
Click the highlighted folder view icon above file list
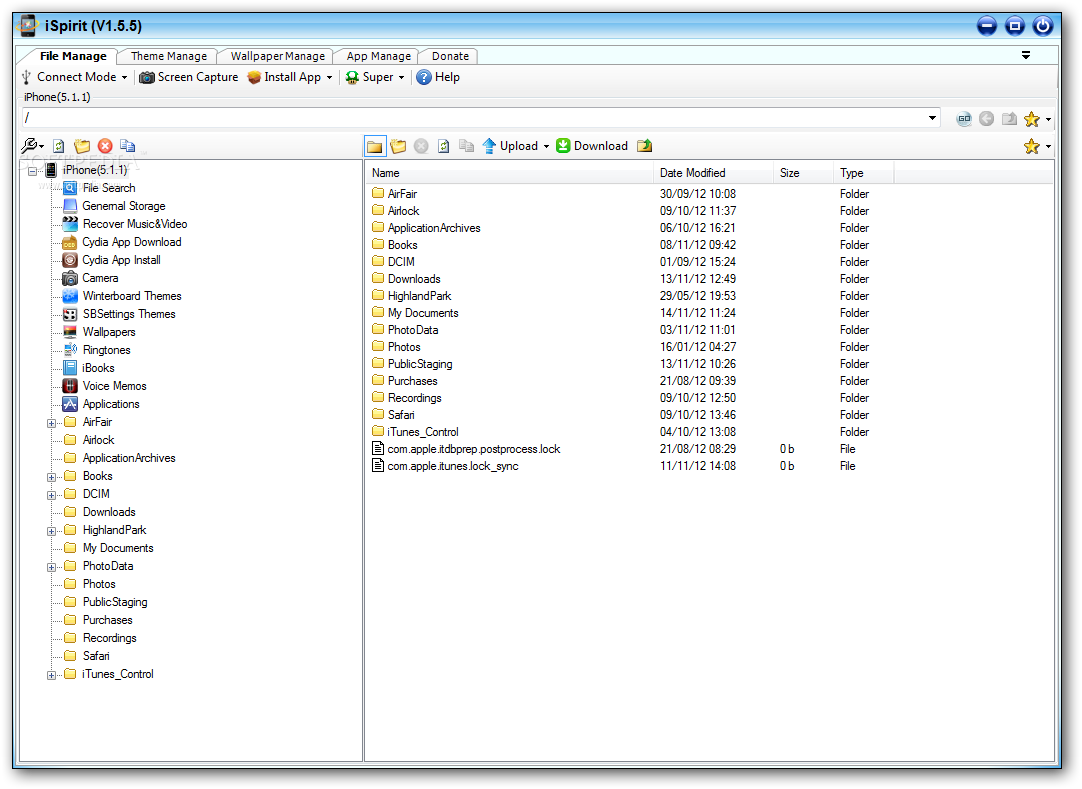tap(375, 146)
